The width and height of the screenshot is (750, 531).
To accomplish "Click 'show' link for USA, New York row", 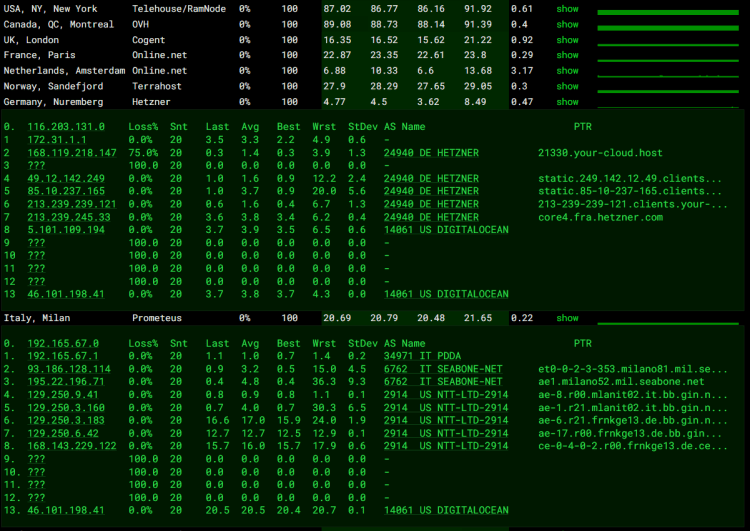I will click(x=567, y=8).
